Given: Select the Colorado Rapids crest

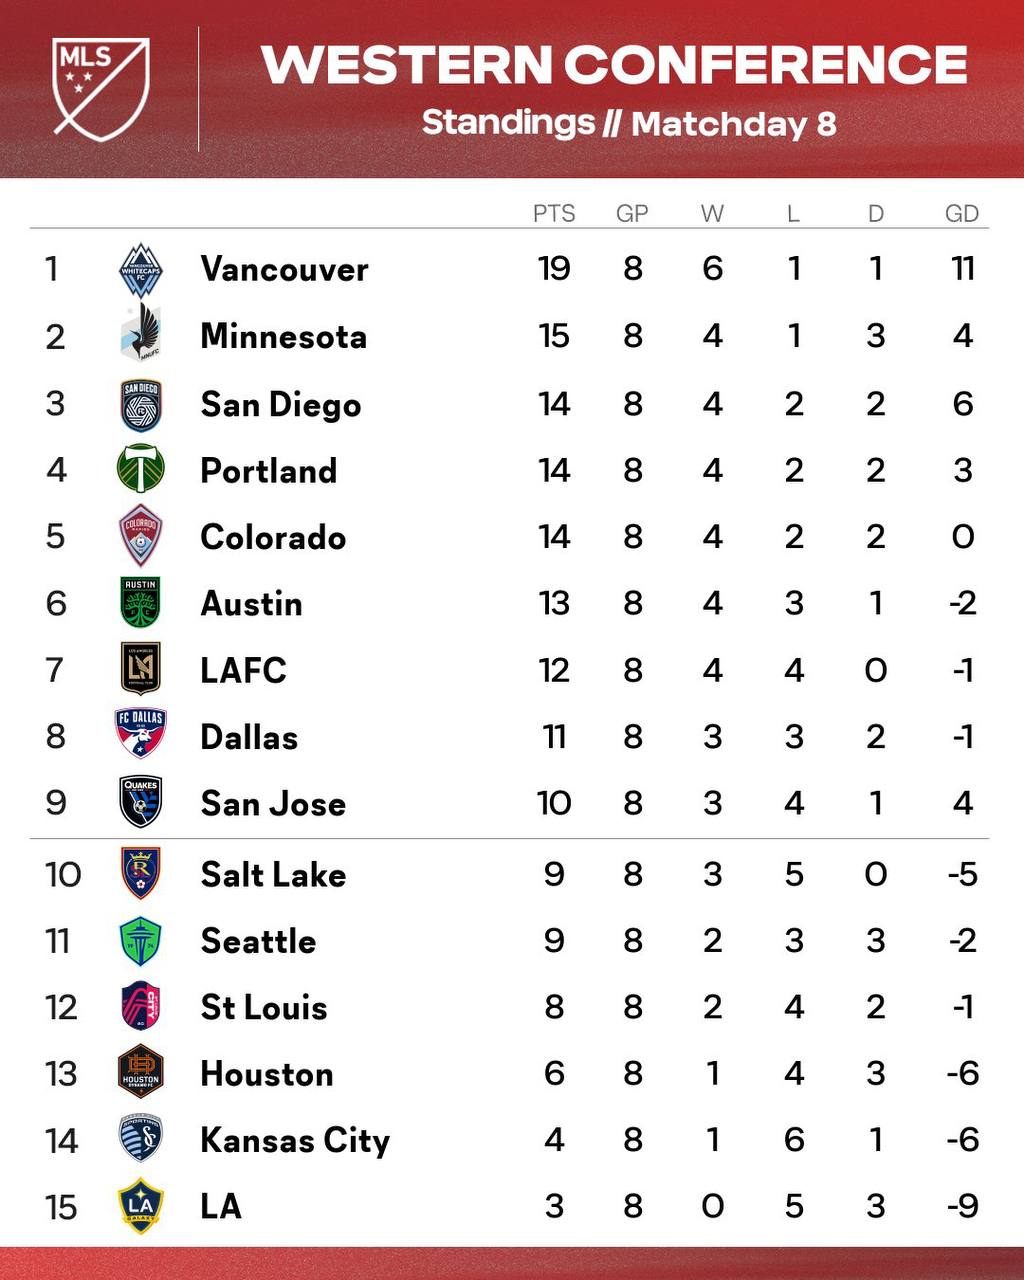Looking at the screenshot, I should 140,536.
